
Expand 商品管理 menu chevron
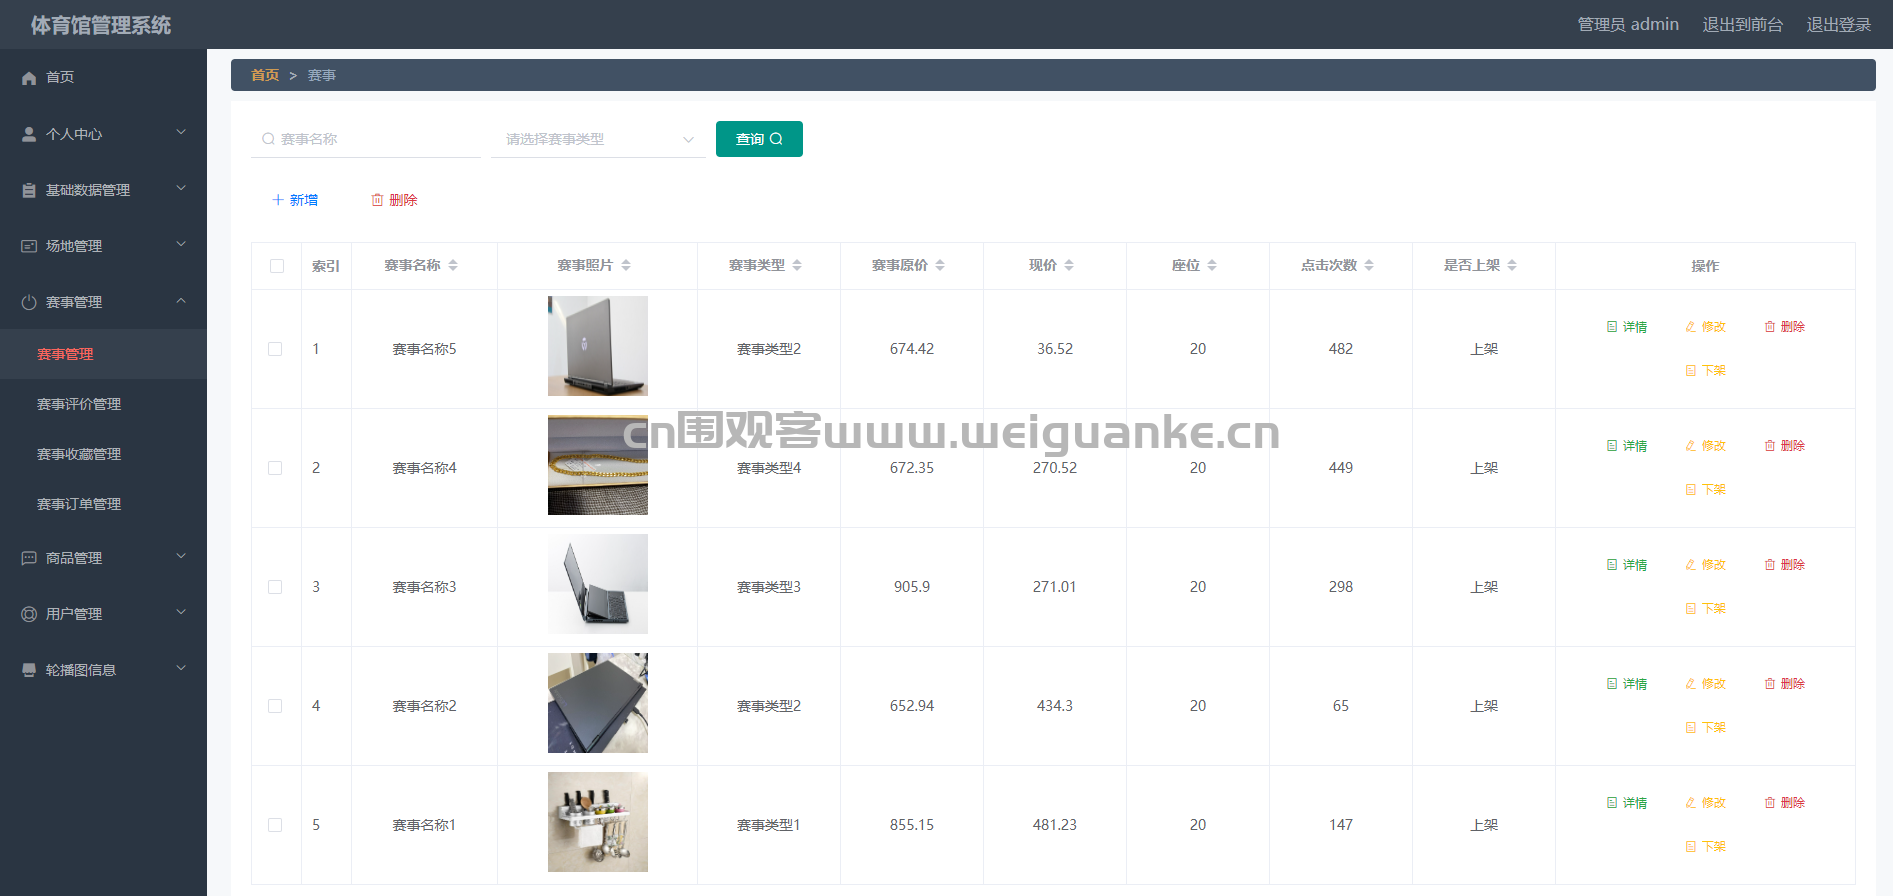pyautogui.click(x=181, y=556)
